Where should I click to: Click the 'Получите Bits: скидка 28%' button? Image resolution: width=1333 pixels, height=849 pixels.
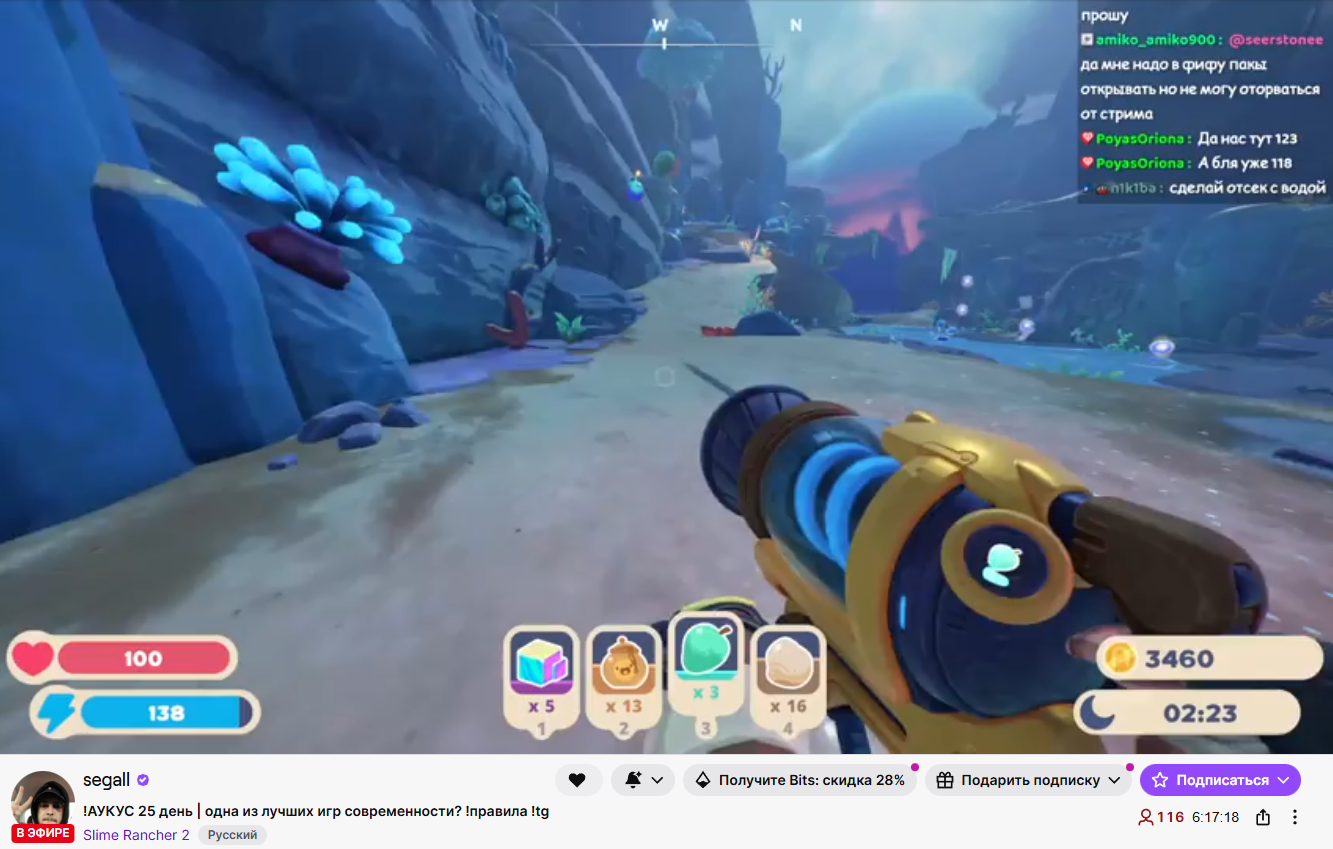800,780
